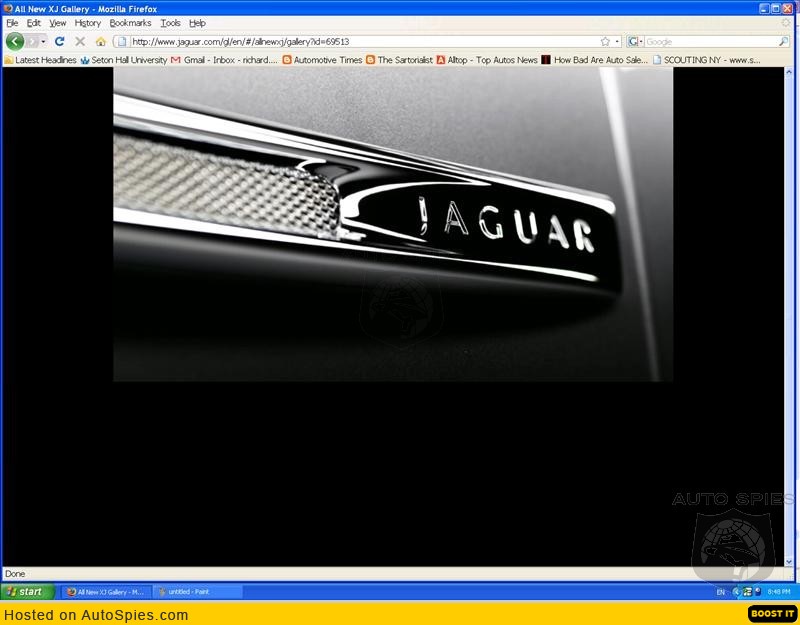Screen dimensions: 800x625
Task: Open the Edit menu
Action: coord(34,23)
